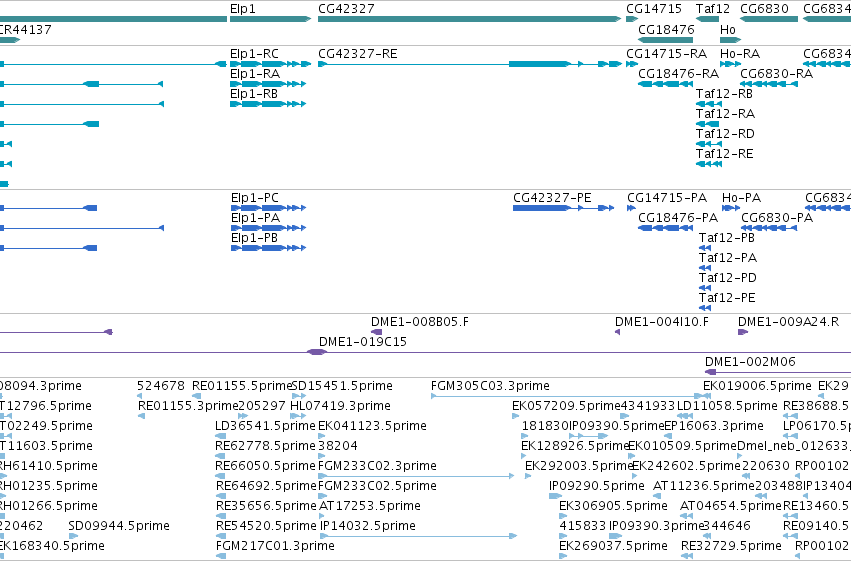Select the Taf12-RA transcript label
Image resolution: width=851 pixels, height=561 pixels.
[726, 114]
